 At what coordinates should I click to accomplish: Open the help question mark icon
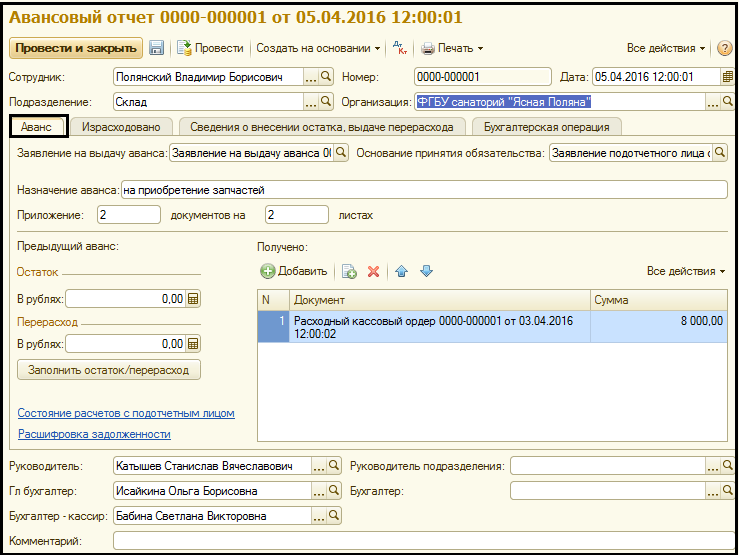(725, 48)
